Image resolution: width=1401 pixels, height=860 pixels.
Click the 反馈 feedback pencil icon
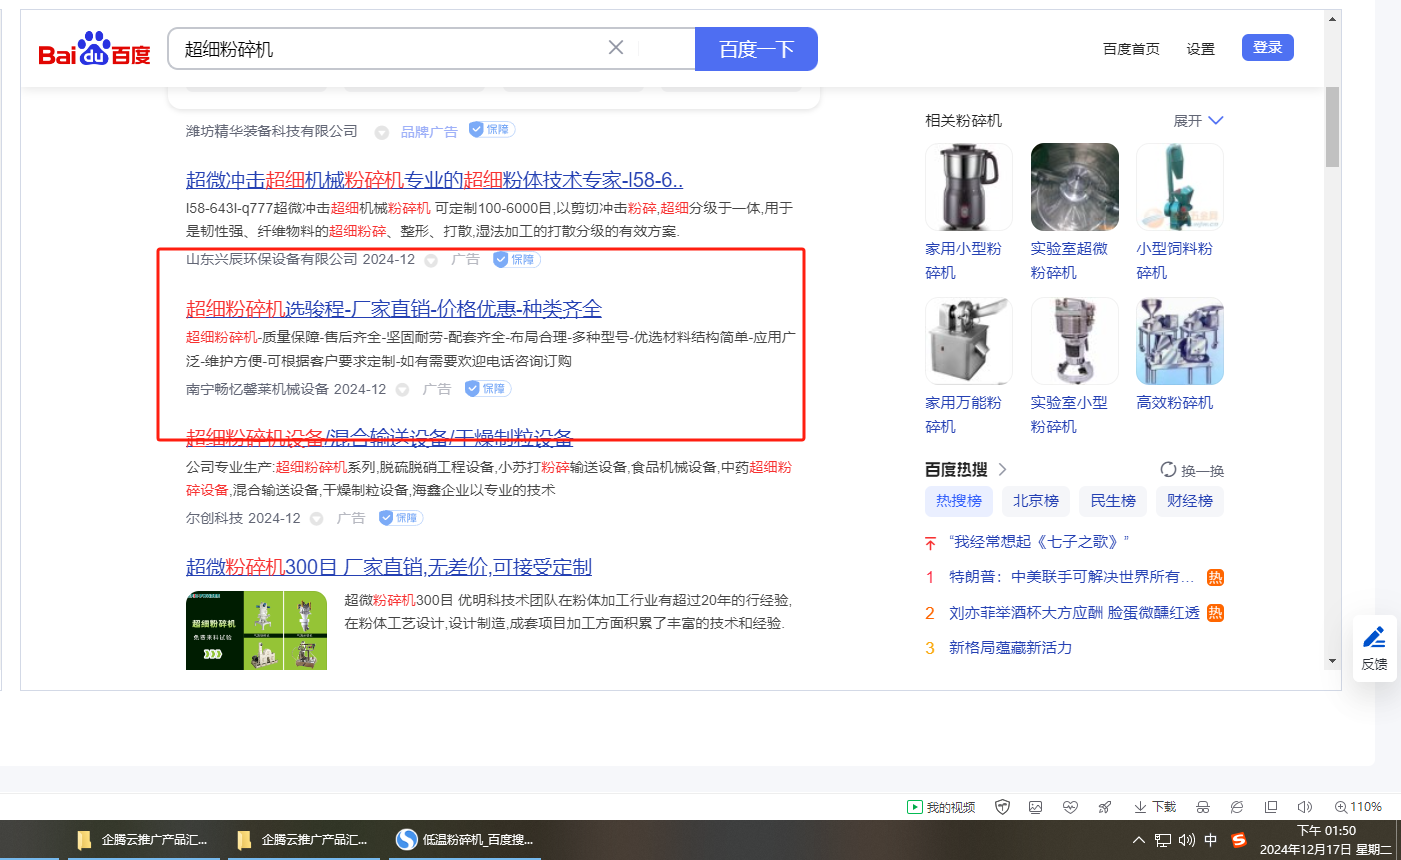coord(1374,638)
